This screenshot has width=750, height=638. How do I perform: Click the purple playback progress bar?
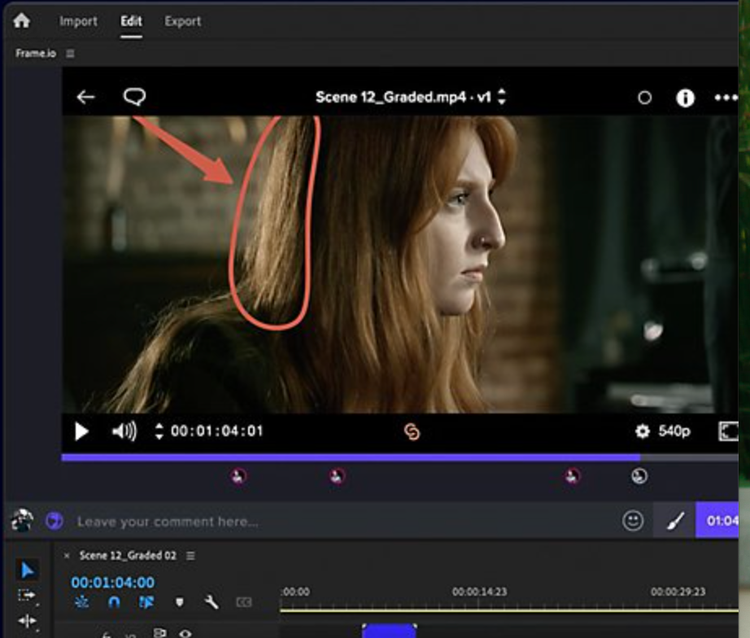350,458
